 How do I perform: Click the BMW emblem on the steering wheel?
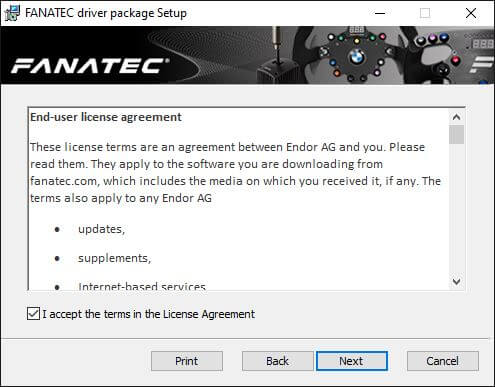click(x=356, y=58)
